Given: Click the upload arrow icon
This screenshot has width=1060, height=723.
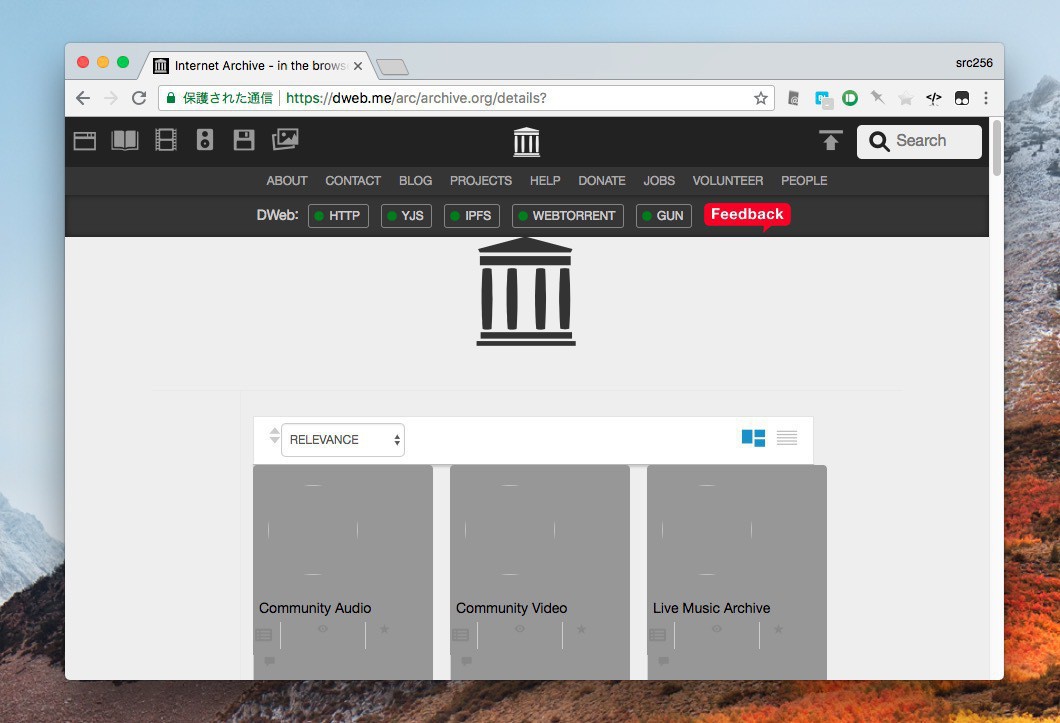Looking at the screenshot, I should pyautogui.click(x=830, y=141).
